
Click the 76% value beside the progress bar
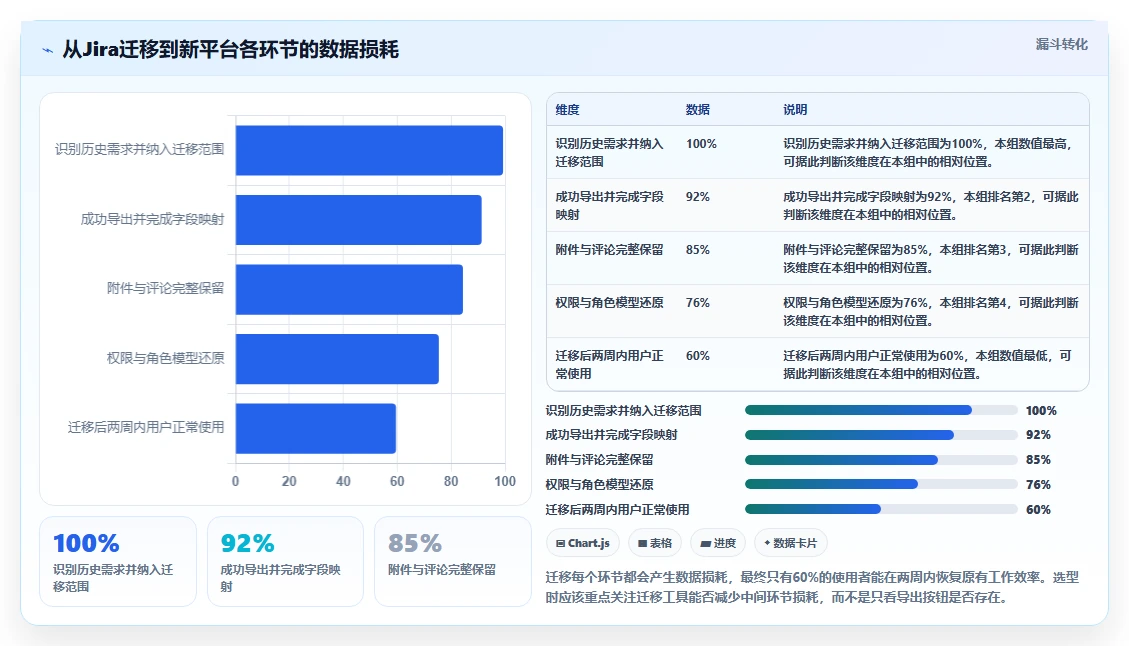click(x=1038, y=485)
